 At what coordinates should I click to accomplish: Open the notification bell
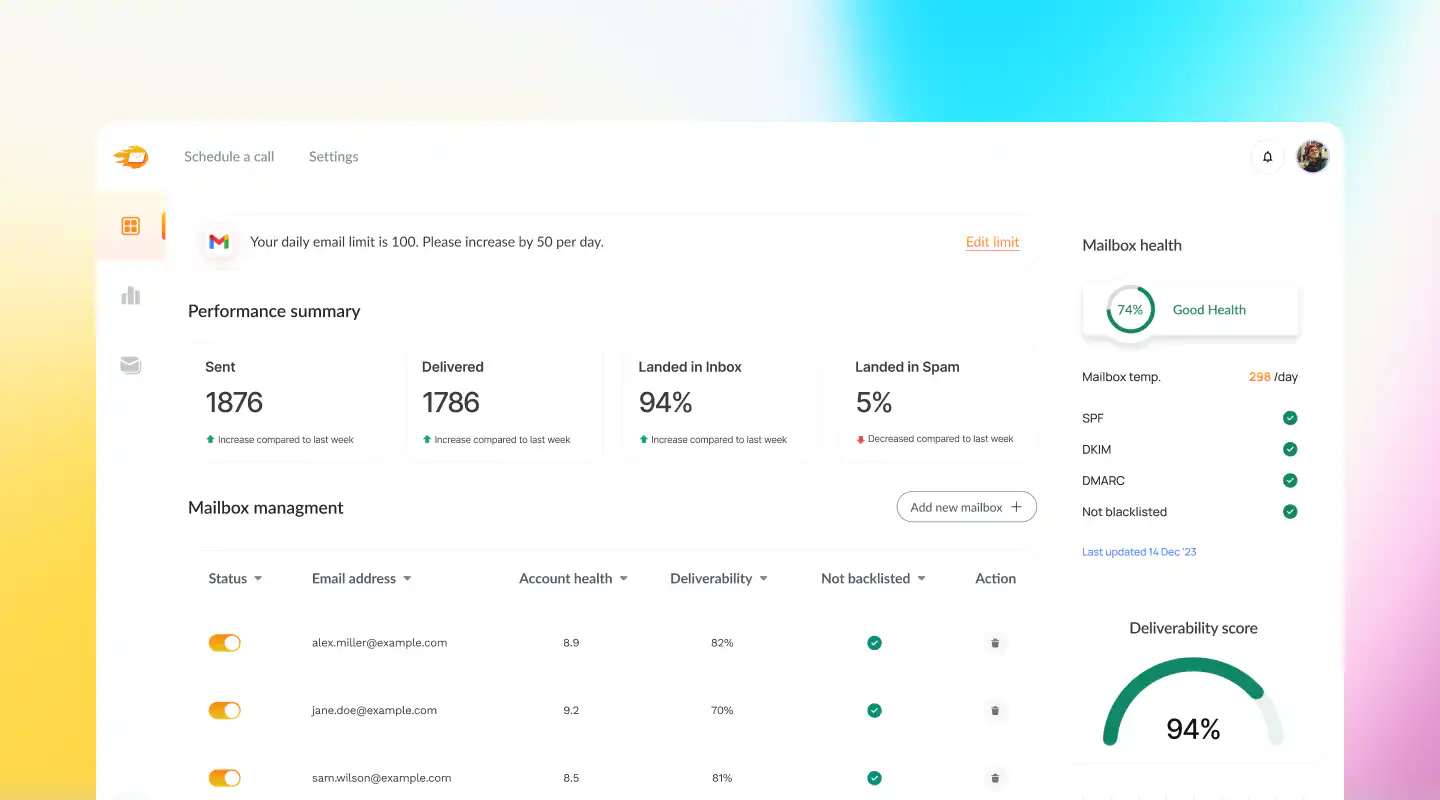coord(1267,156)
